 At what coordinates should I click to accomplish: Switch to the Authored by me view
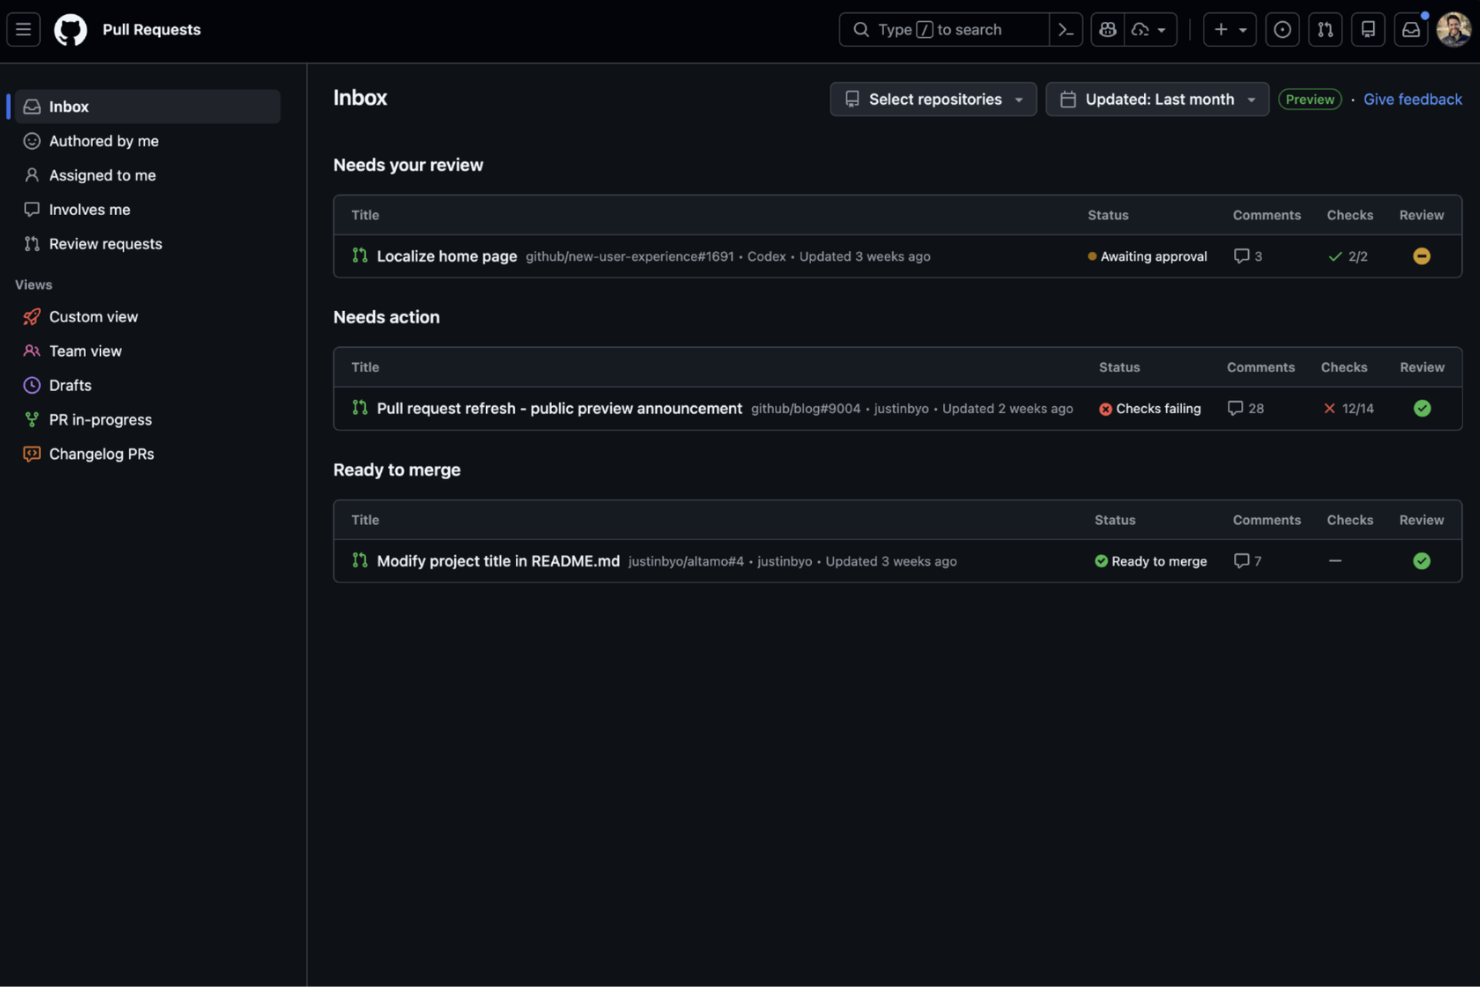click(103, 141)
